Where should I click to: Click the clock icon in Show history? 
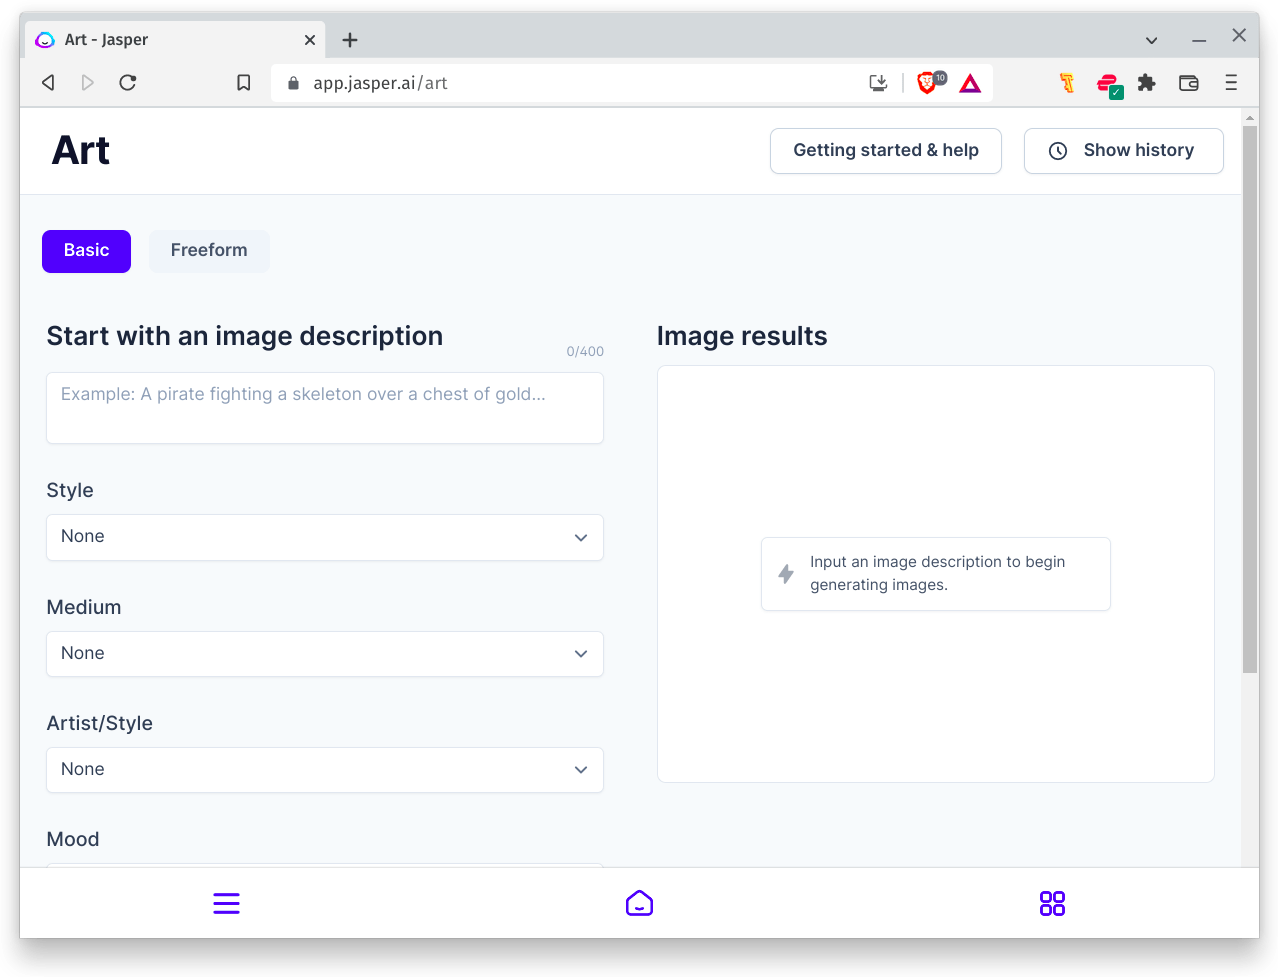(x=1058, y=151)
